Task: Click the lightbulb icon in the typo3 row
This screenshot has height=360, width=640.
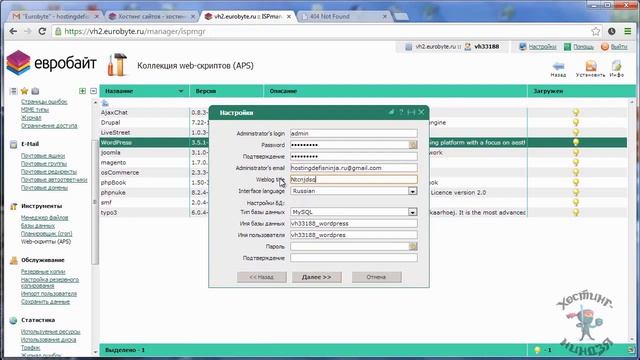Action: coord(576,213)
